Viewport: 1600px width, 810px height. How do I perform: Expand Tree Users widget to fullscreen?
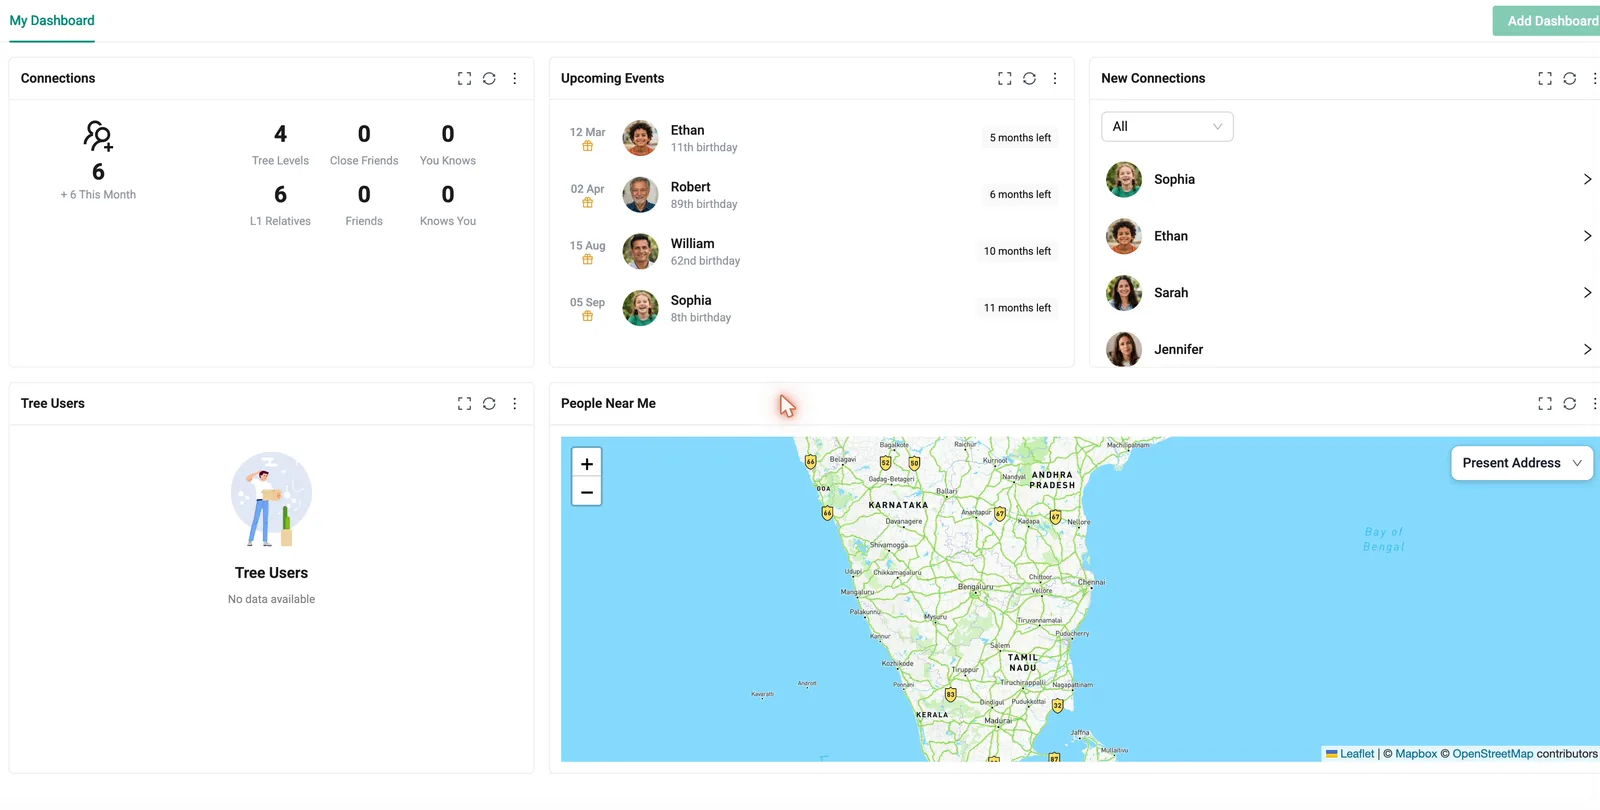click(464, 403)
